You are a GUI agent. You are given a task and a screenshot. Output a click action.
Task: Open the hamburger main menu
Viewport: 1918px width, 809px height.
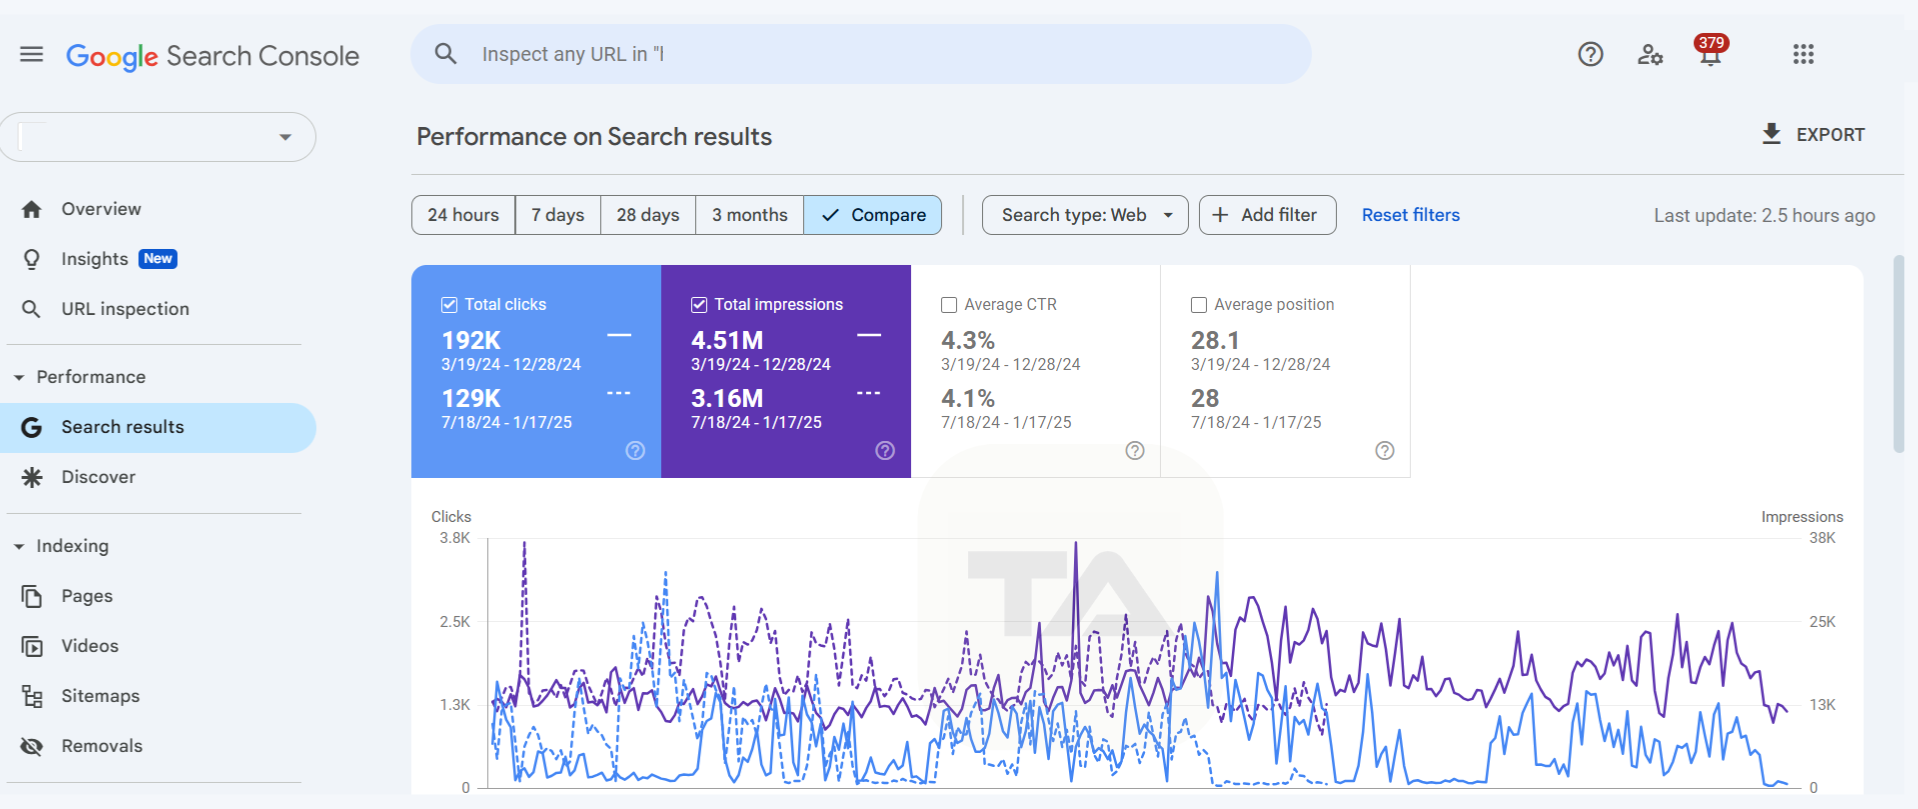pyautogui.click(x=32, y=54)
